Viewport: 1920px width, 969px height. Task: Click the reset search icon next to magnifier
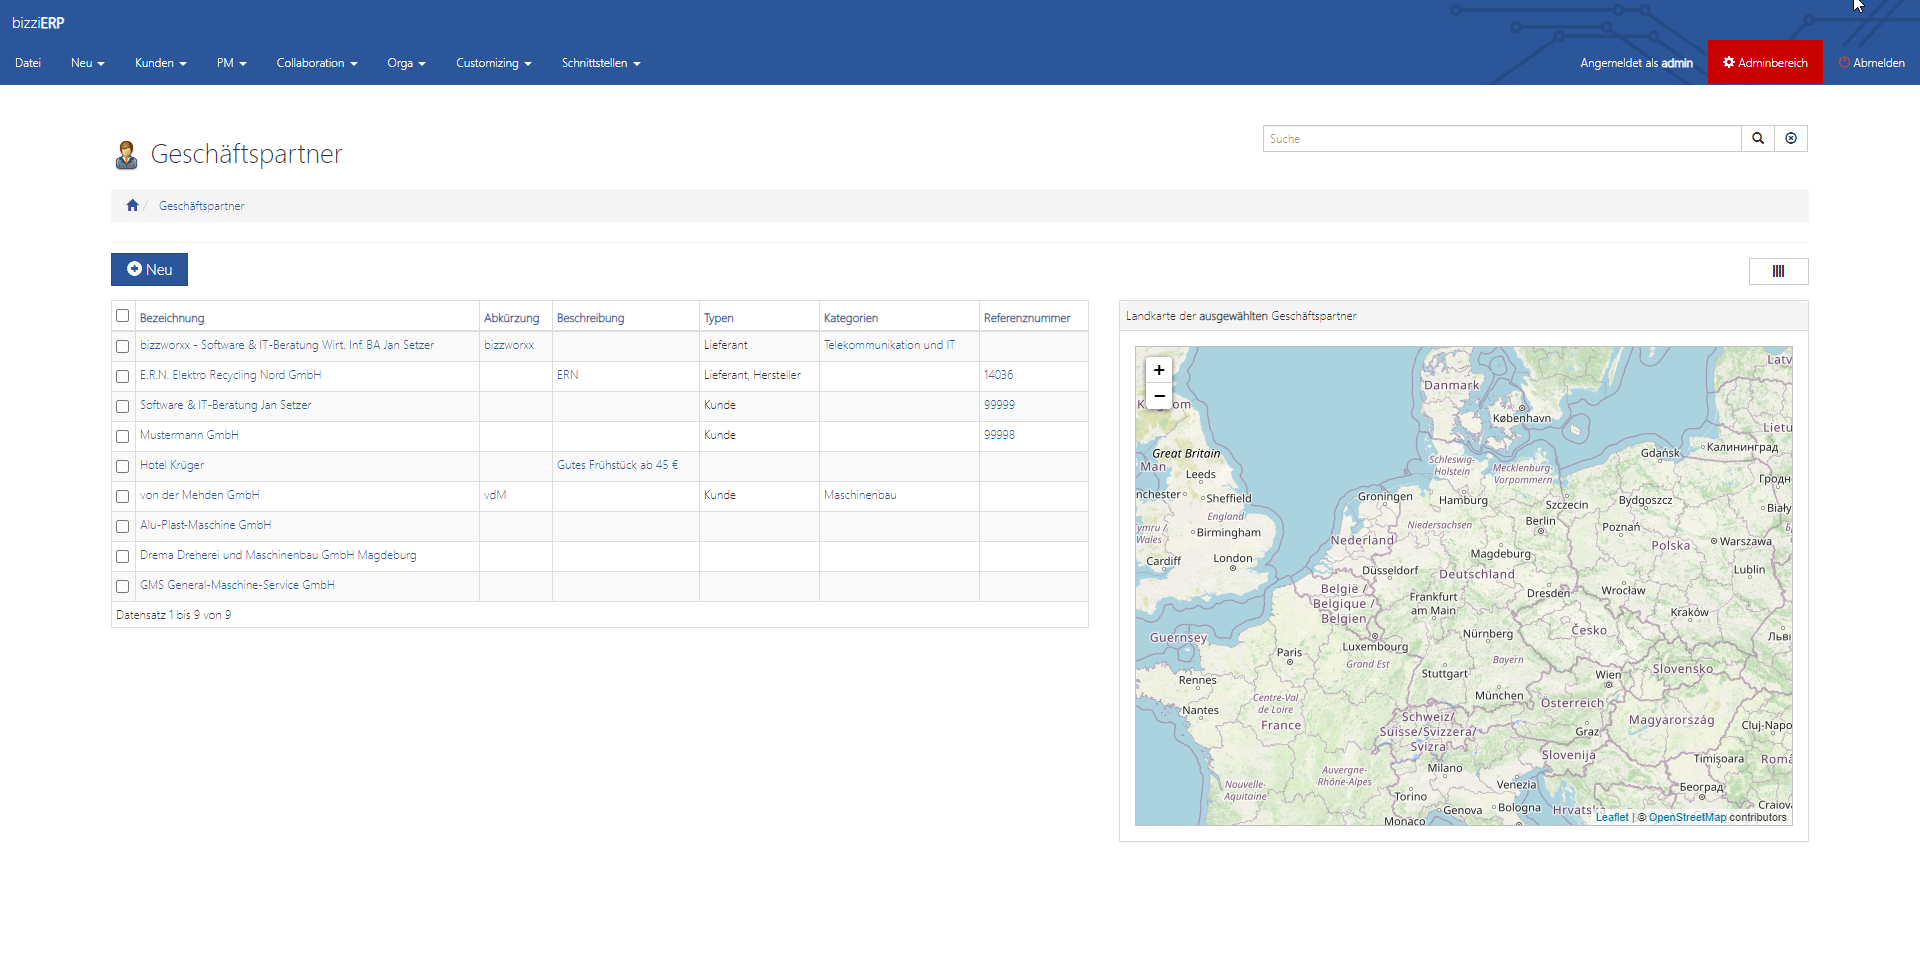click(1791, 138)
